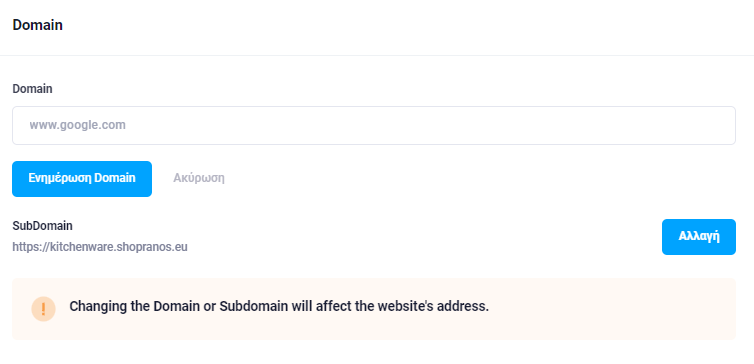The width and height of the screenshot is (754, 364).
Task: Focus the www.google.com domain input field
Action: 374,126
